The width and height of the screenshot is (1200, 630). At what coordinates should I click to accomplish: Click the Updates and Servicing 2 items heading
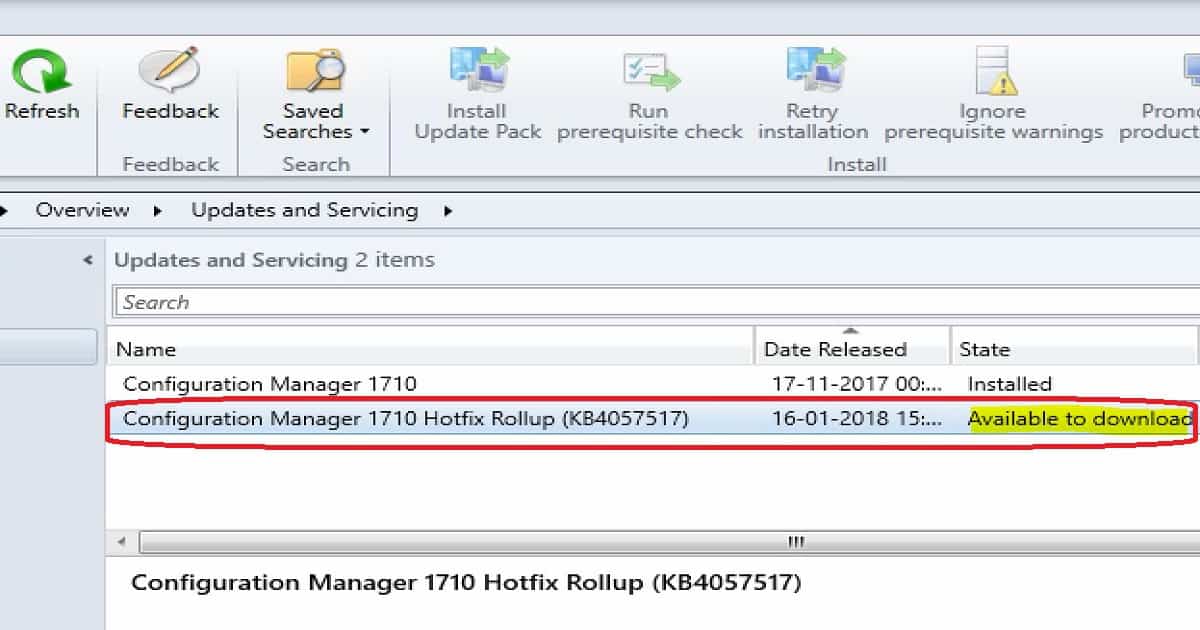274,260
